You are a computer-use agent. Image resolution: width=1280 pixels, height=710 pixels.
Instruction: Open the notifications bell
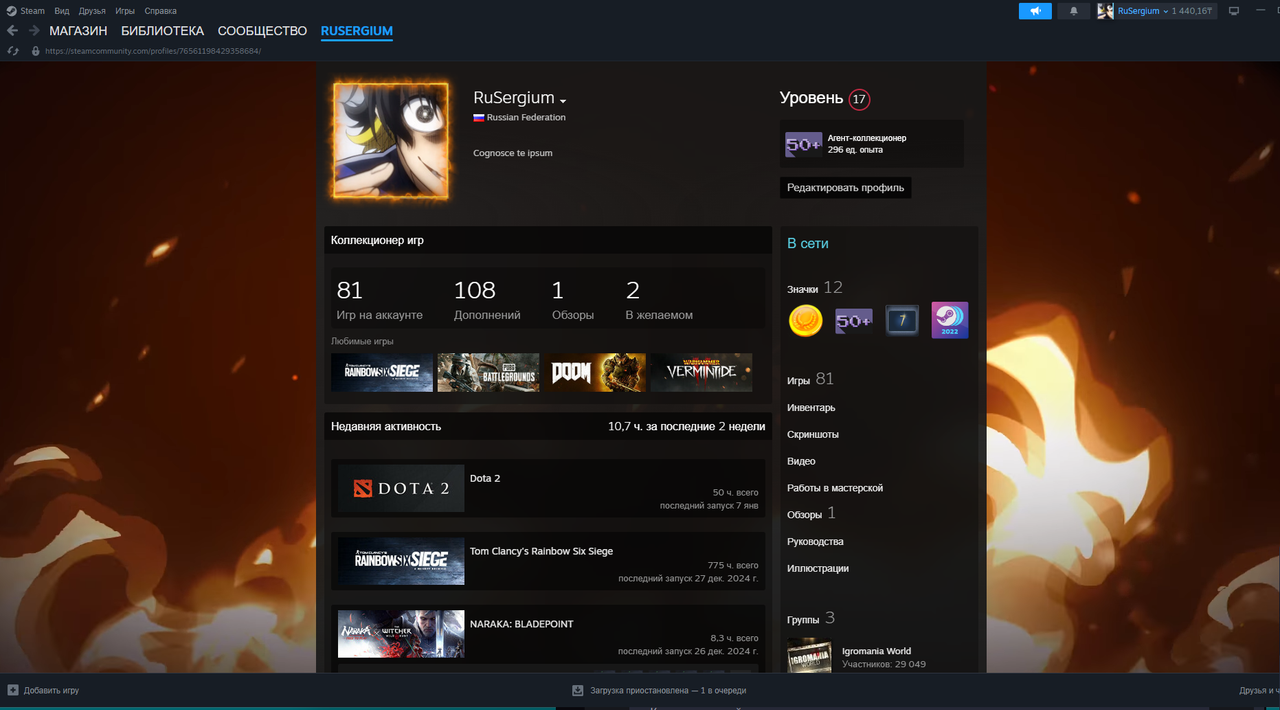(1074, 11)
